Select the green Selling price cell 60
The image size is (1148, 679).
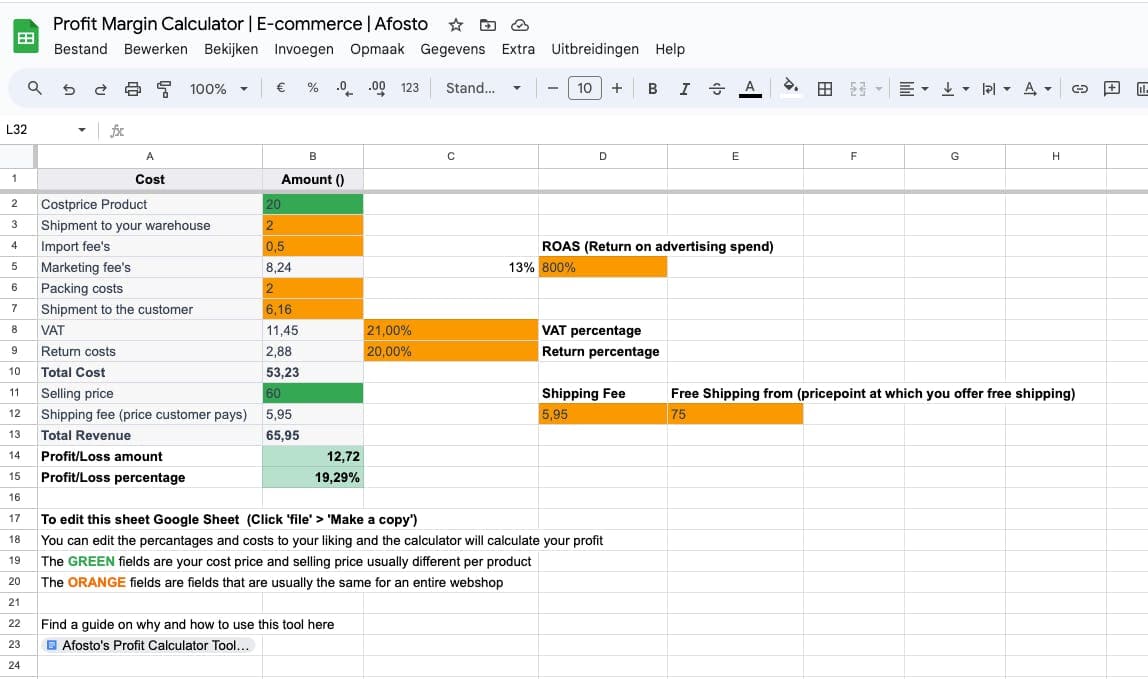click(x=313, y=393)
